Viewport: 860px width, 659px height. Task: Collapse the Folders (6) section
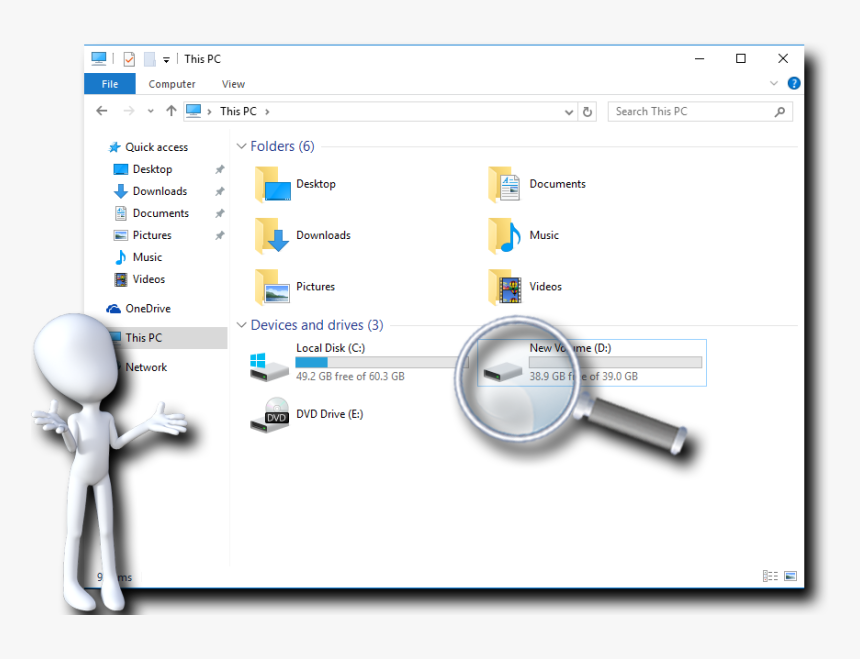(241, 146)
